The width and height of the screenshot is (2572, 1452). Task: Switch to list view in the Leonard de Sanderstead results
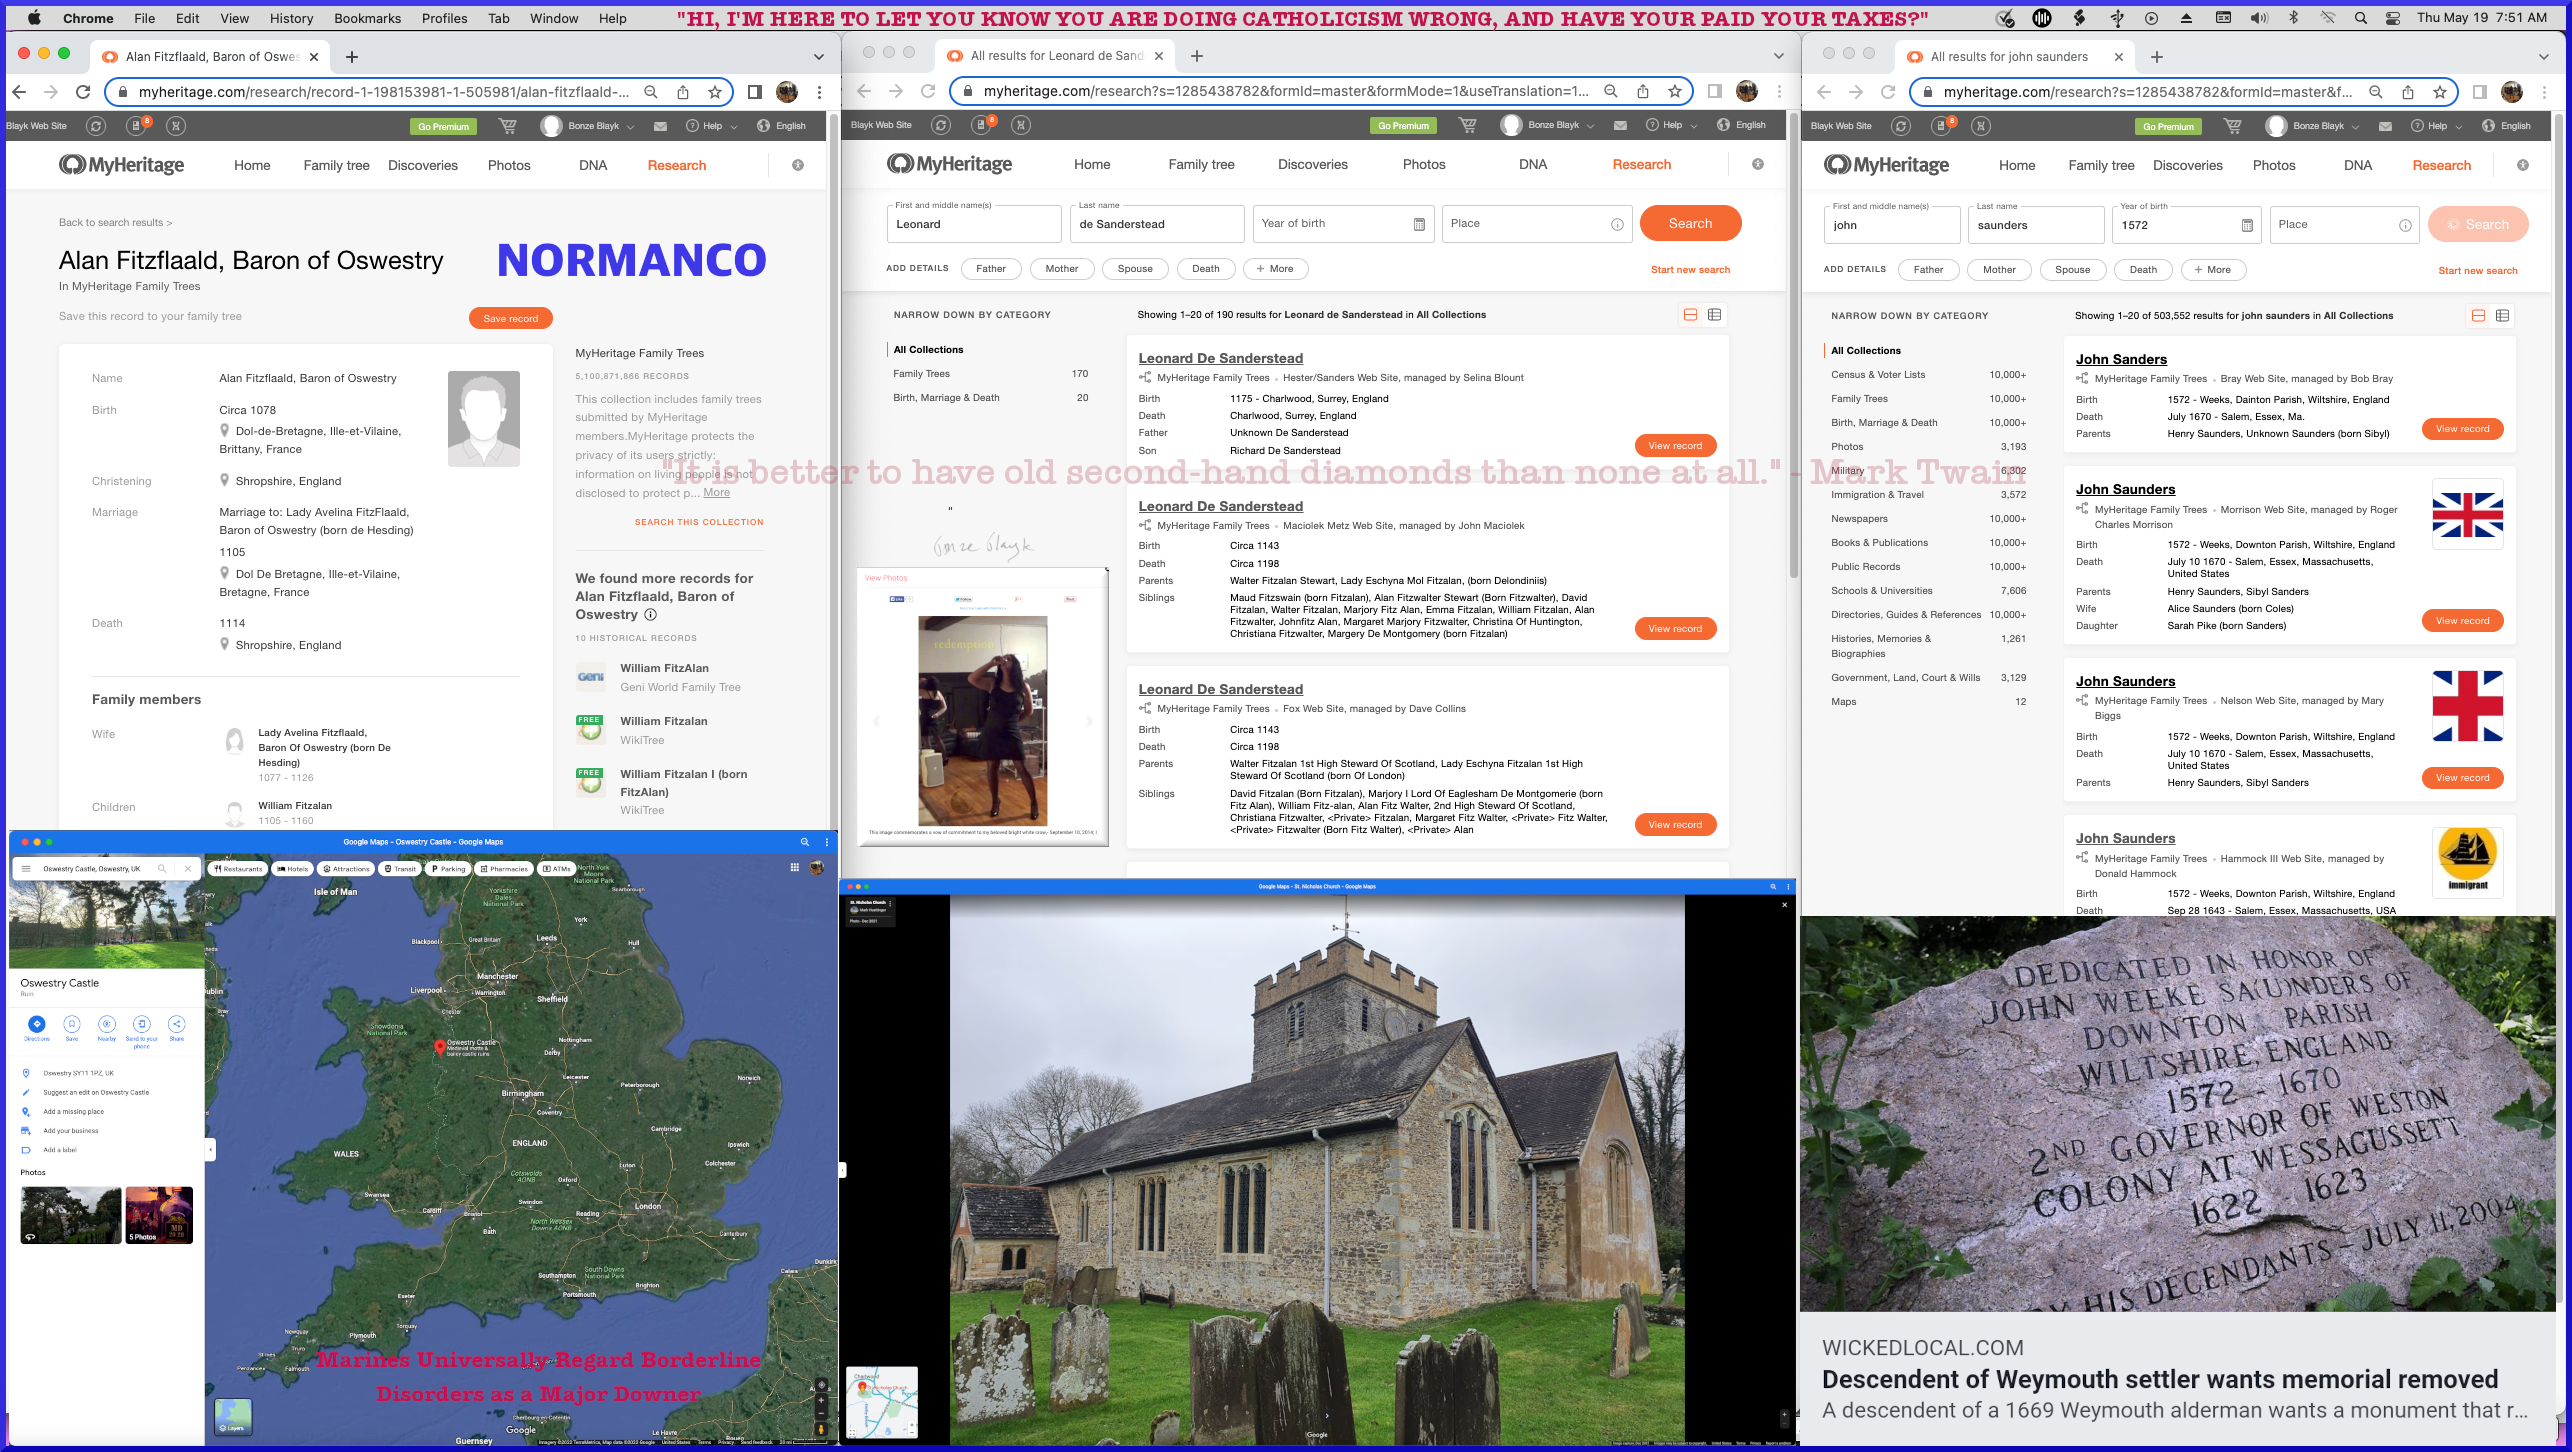tap(1691, 315)
